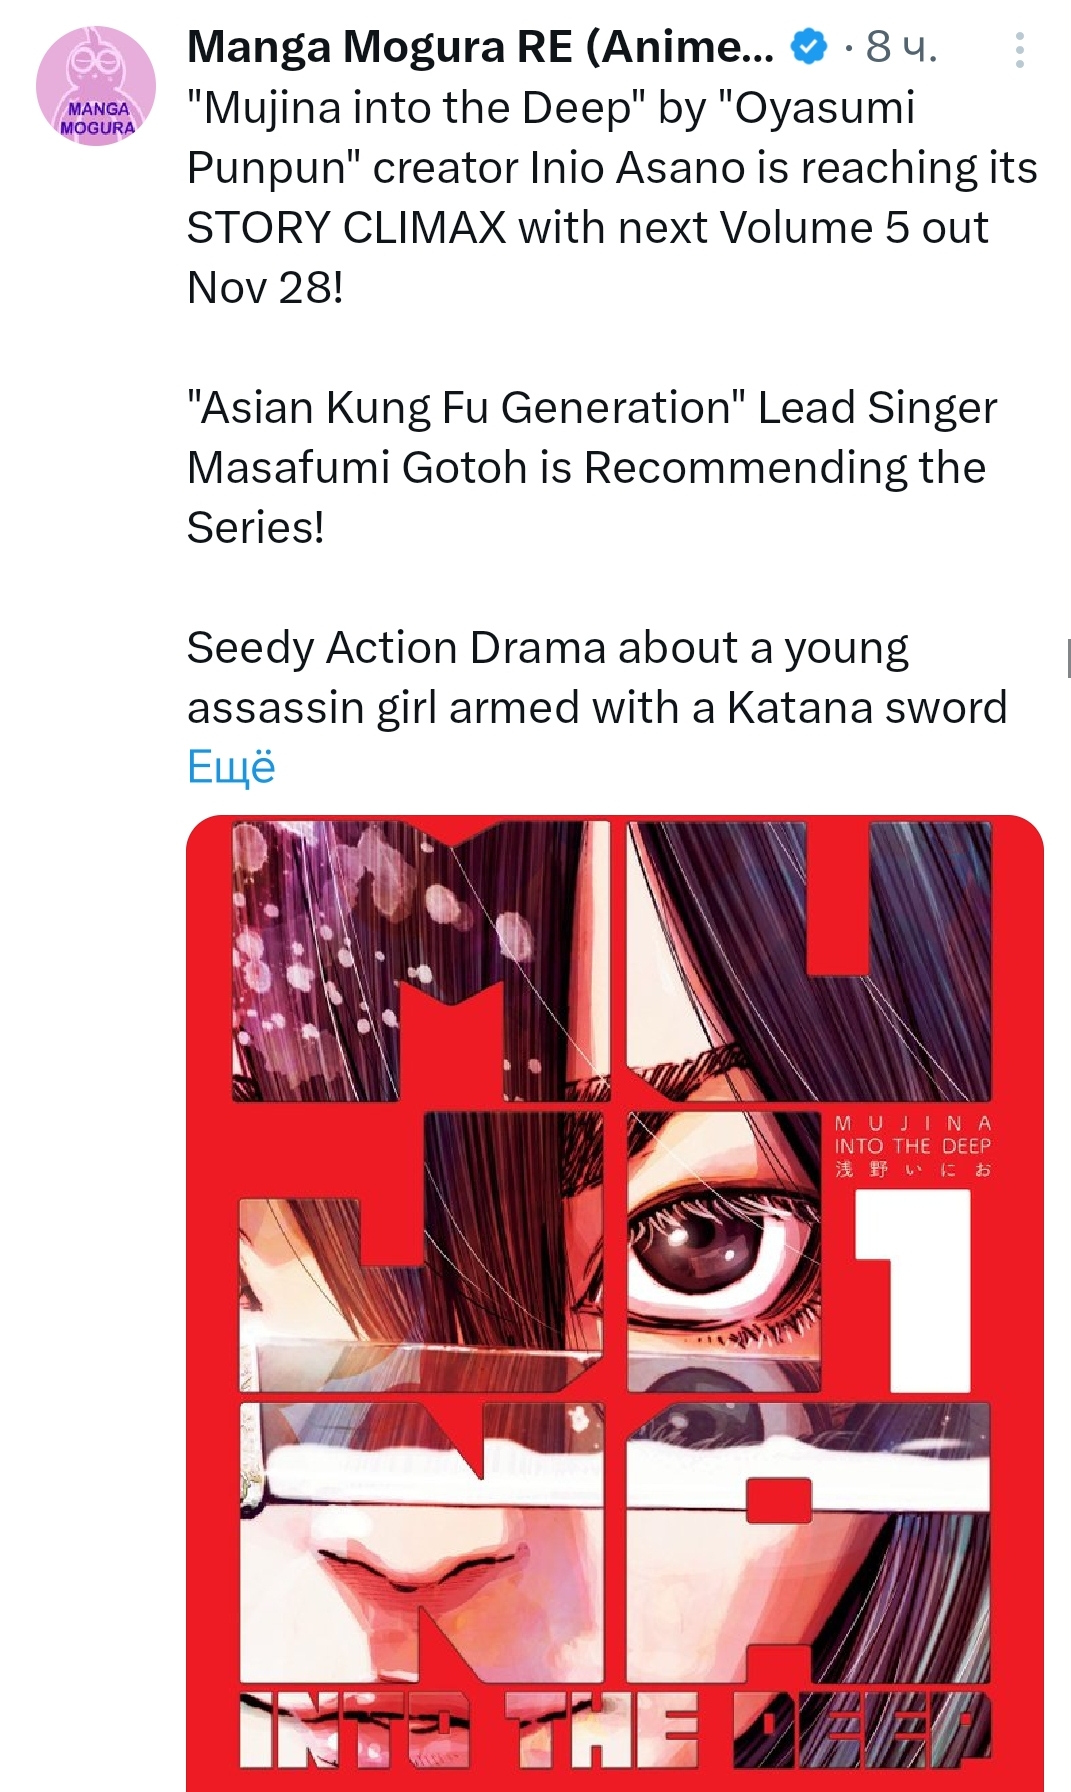Viewport: 1071px width, 1792px height.
Task: Click the 'MANGA MOGURA' label inside the avatar
Action: tap(97, 118)
